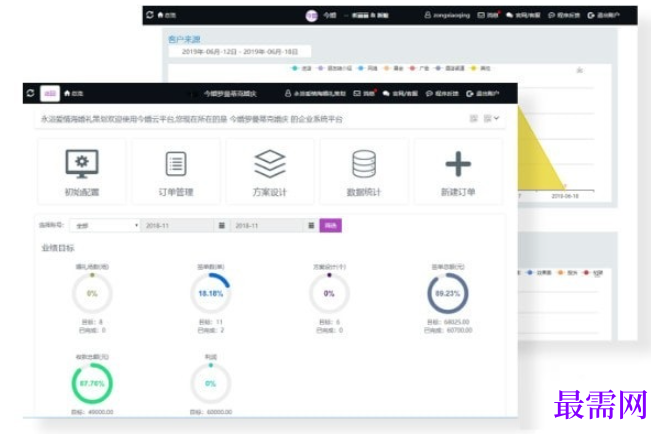Viewport: 666px width, 436px height.
Task: Click the purple filter button
Action: (x=330, y=226)
